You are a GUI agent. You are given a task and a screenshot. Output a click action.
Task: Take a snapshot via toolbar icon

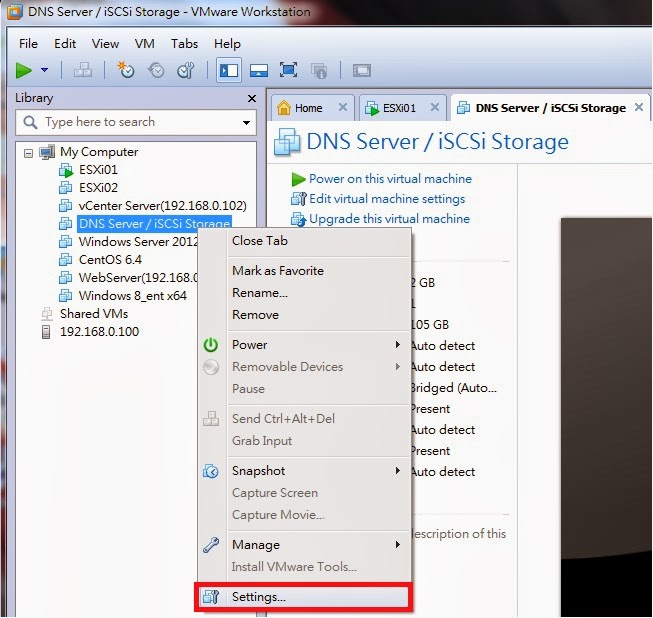[x=125, y=70]
